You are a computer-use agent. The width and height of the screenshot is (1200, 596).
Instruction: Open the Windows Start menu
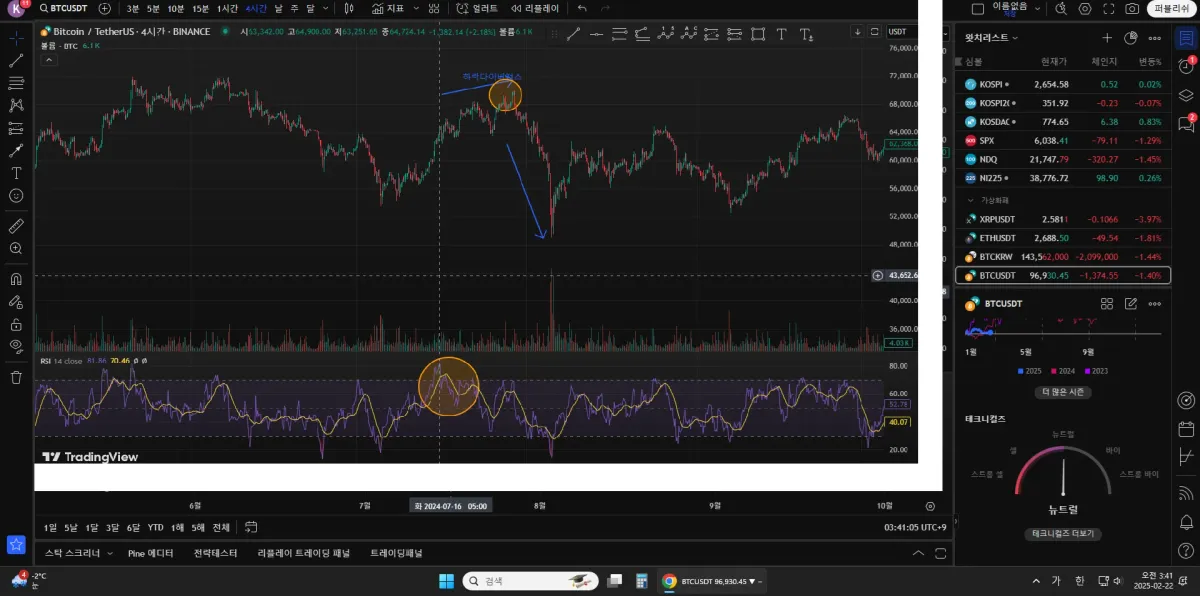[x=446, y=581]
